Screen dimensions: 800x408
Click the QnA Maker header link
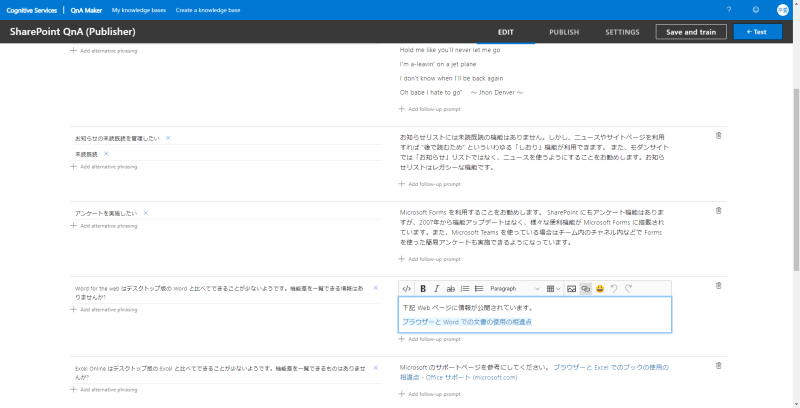[87, 10]
